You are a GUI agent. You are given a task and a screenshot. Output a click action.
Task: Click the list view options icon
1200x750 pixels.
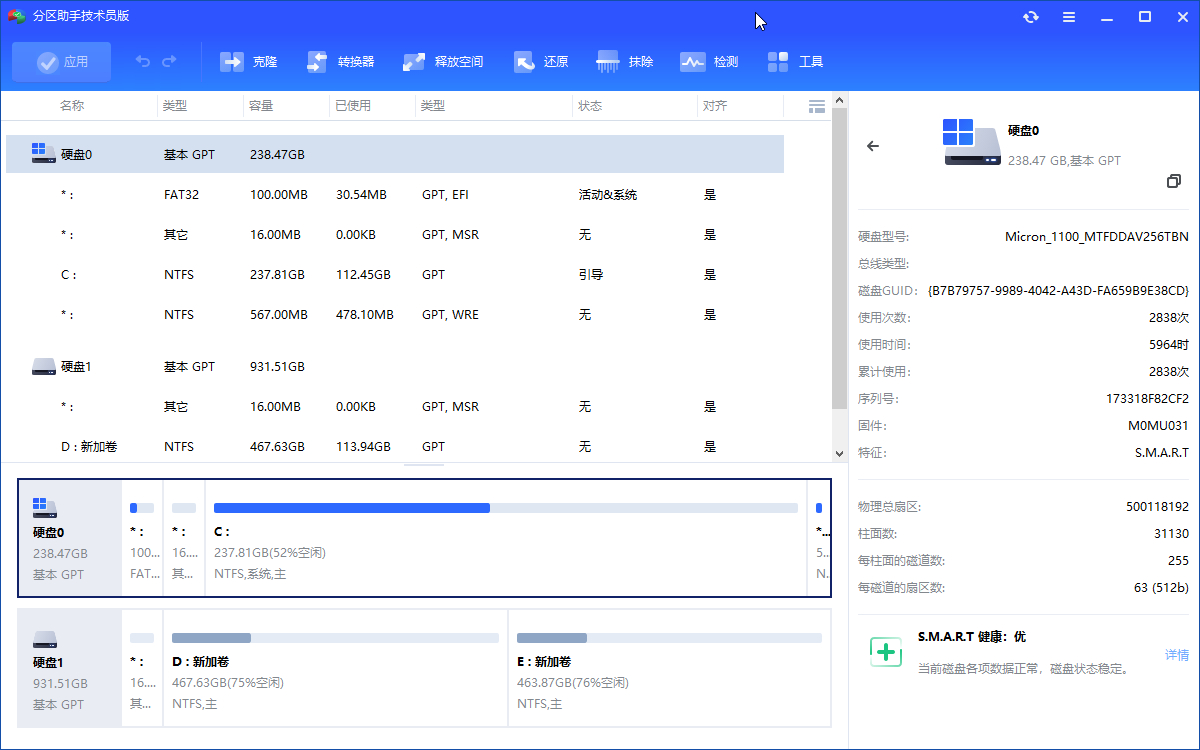(x=816, y=106)
